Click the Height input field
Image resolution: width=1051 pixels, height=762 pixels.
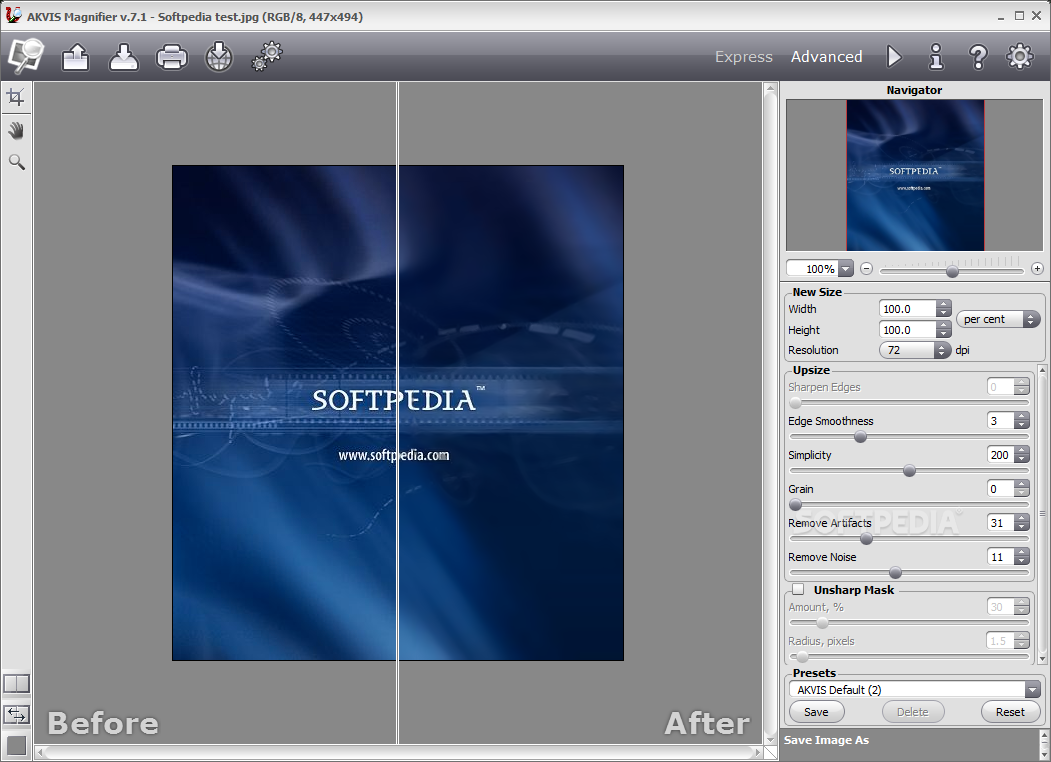(907, 330)
